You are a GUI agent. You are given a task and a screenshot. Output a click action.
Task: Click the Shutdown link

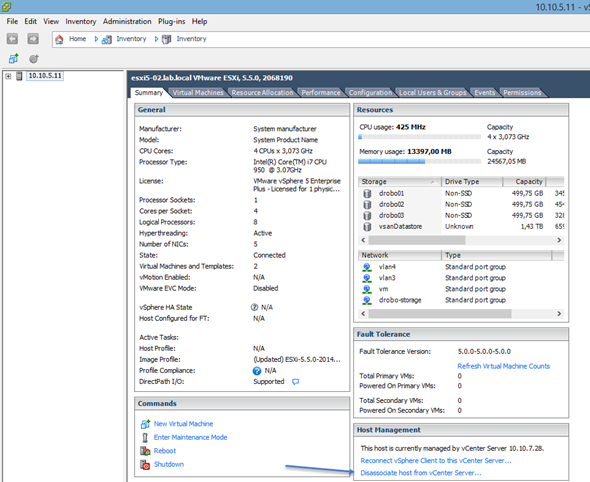point(169,464)
